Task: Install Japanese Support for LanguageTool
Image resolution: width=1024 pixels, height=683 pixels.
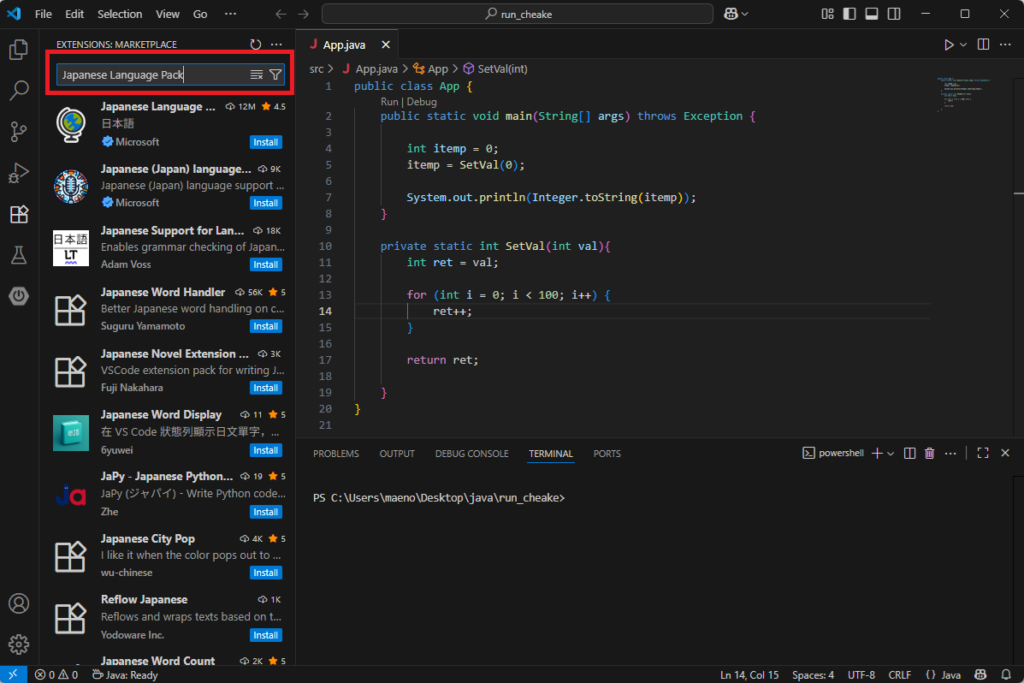Action: coord(266,264)
